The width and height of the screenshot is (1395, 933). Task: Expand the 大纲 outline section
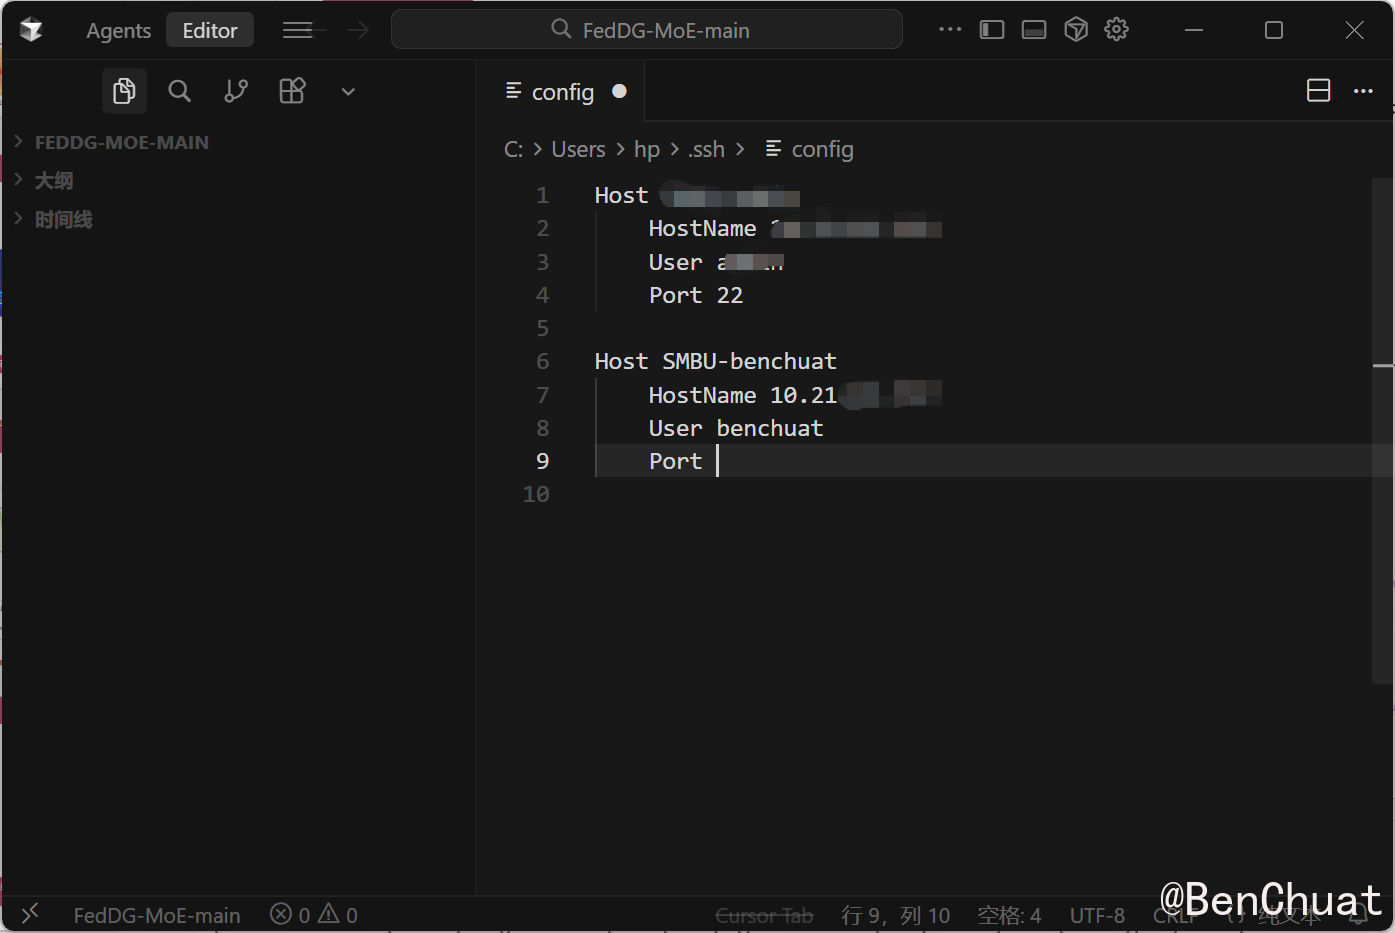click(54, 181)
